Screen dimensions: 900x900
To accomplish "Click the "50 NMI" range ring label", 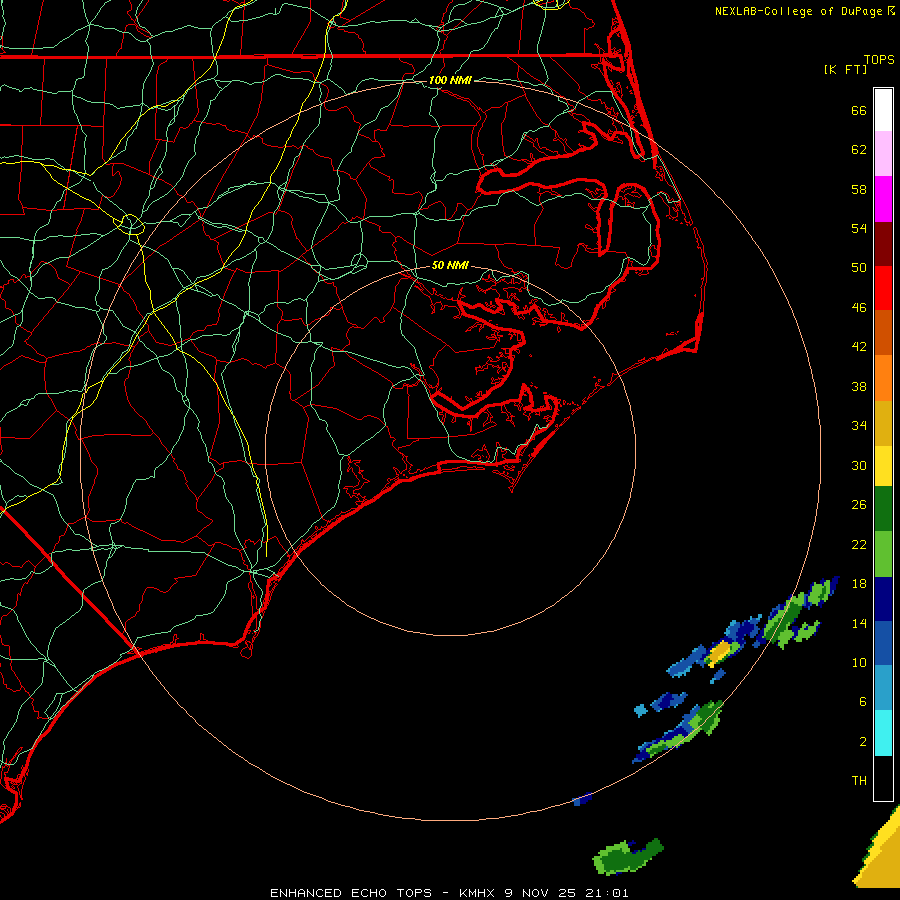I will [x=450, y=265].
